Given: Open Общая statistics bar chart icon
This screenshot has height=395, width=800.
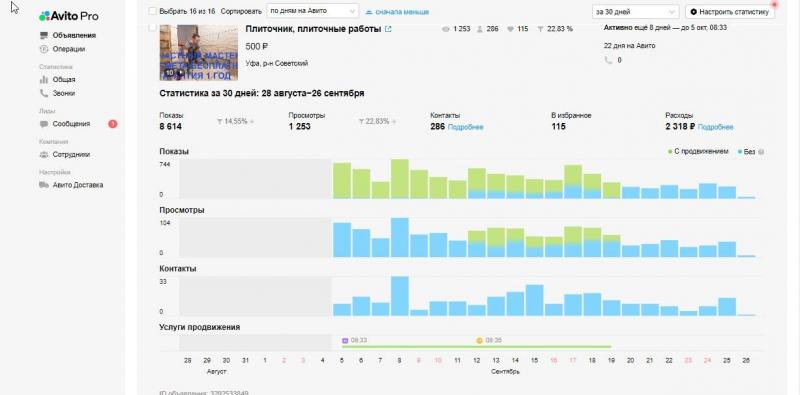Looking at the screenshot, I should [43, 80].
